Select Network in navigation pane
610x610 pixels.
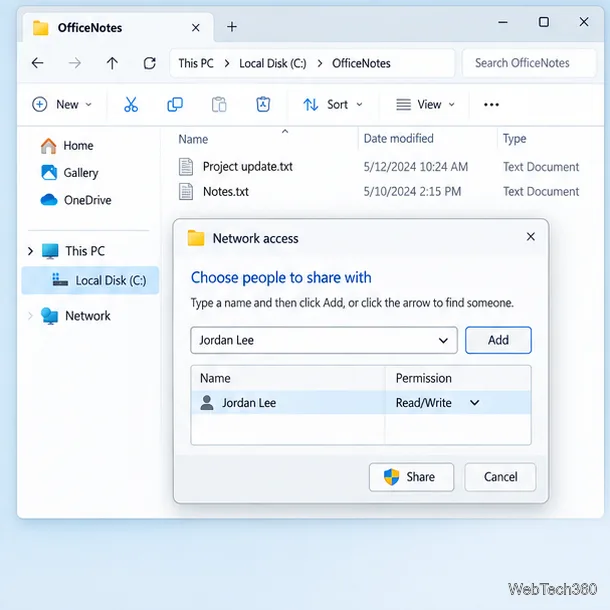(76, 316)
